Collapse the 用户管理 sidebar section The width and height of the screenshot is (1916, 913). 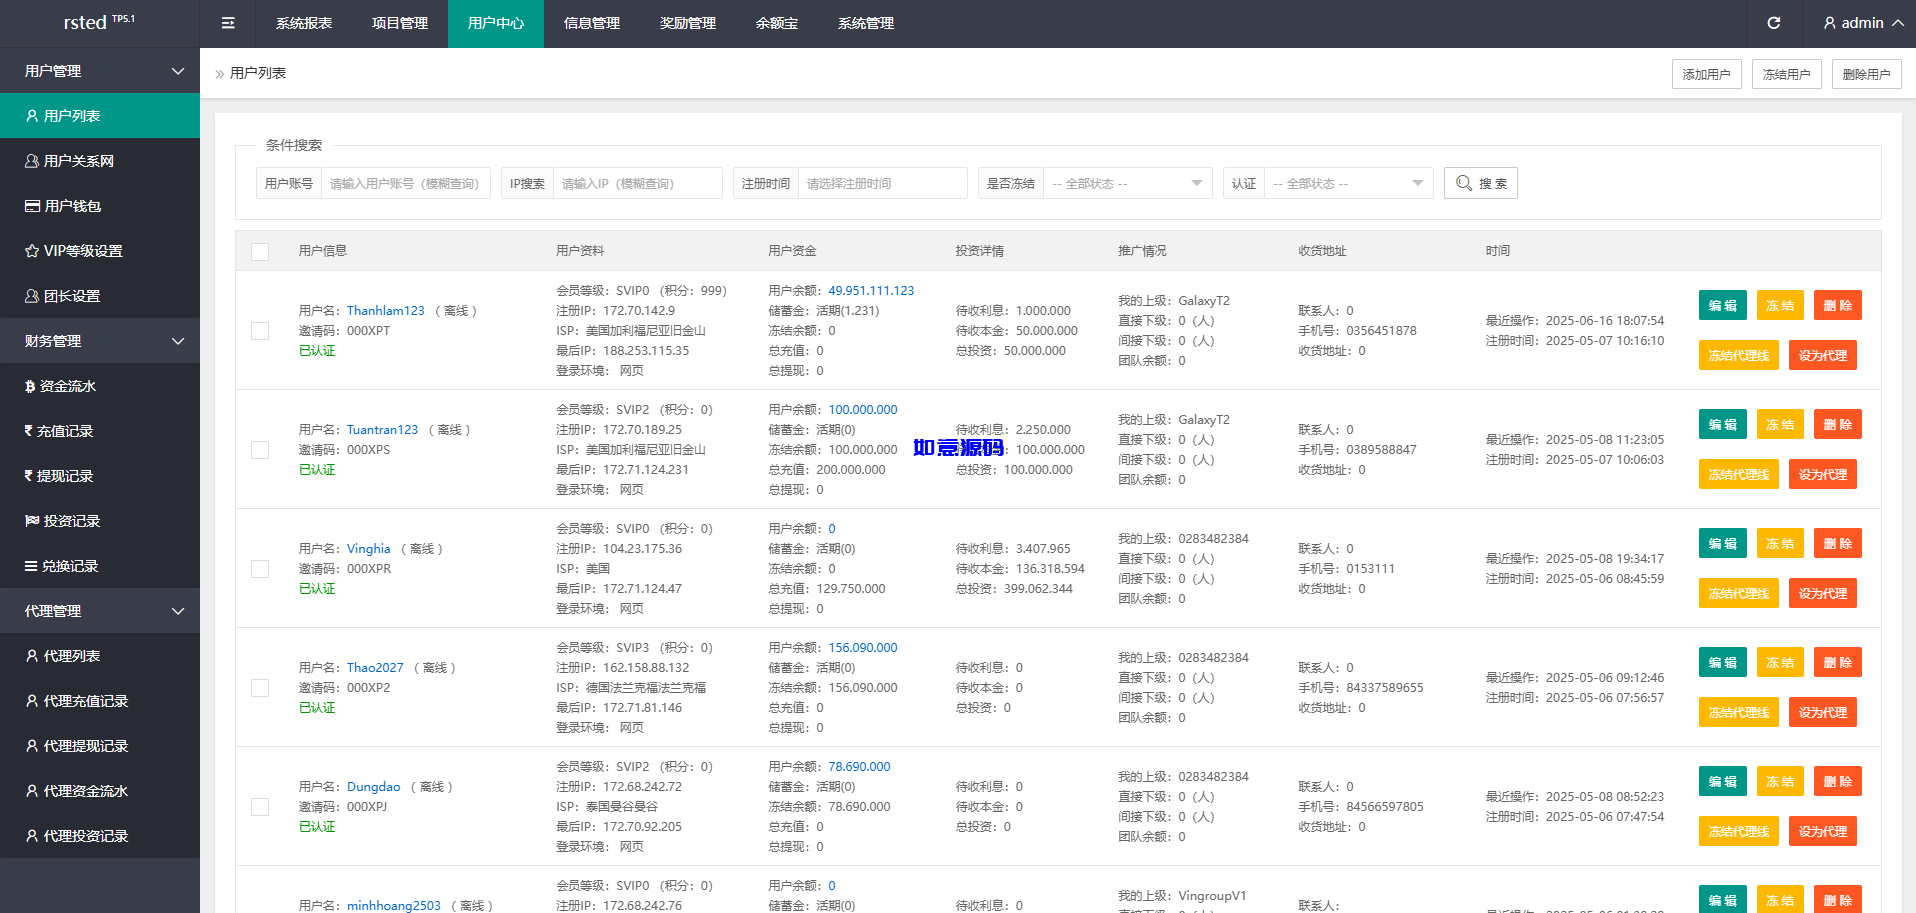100,71
